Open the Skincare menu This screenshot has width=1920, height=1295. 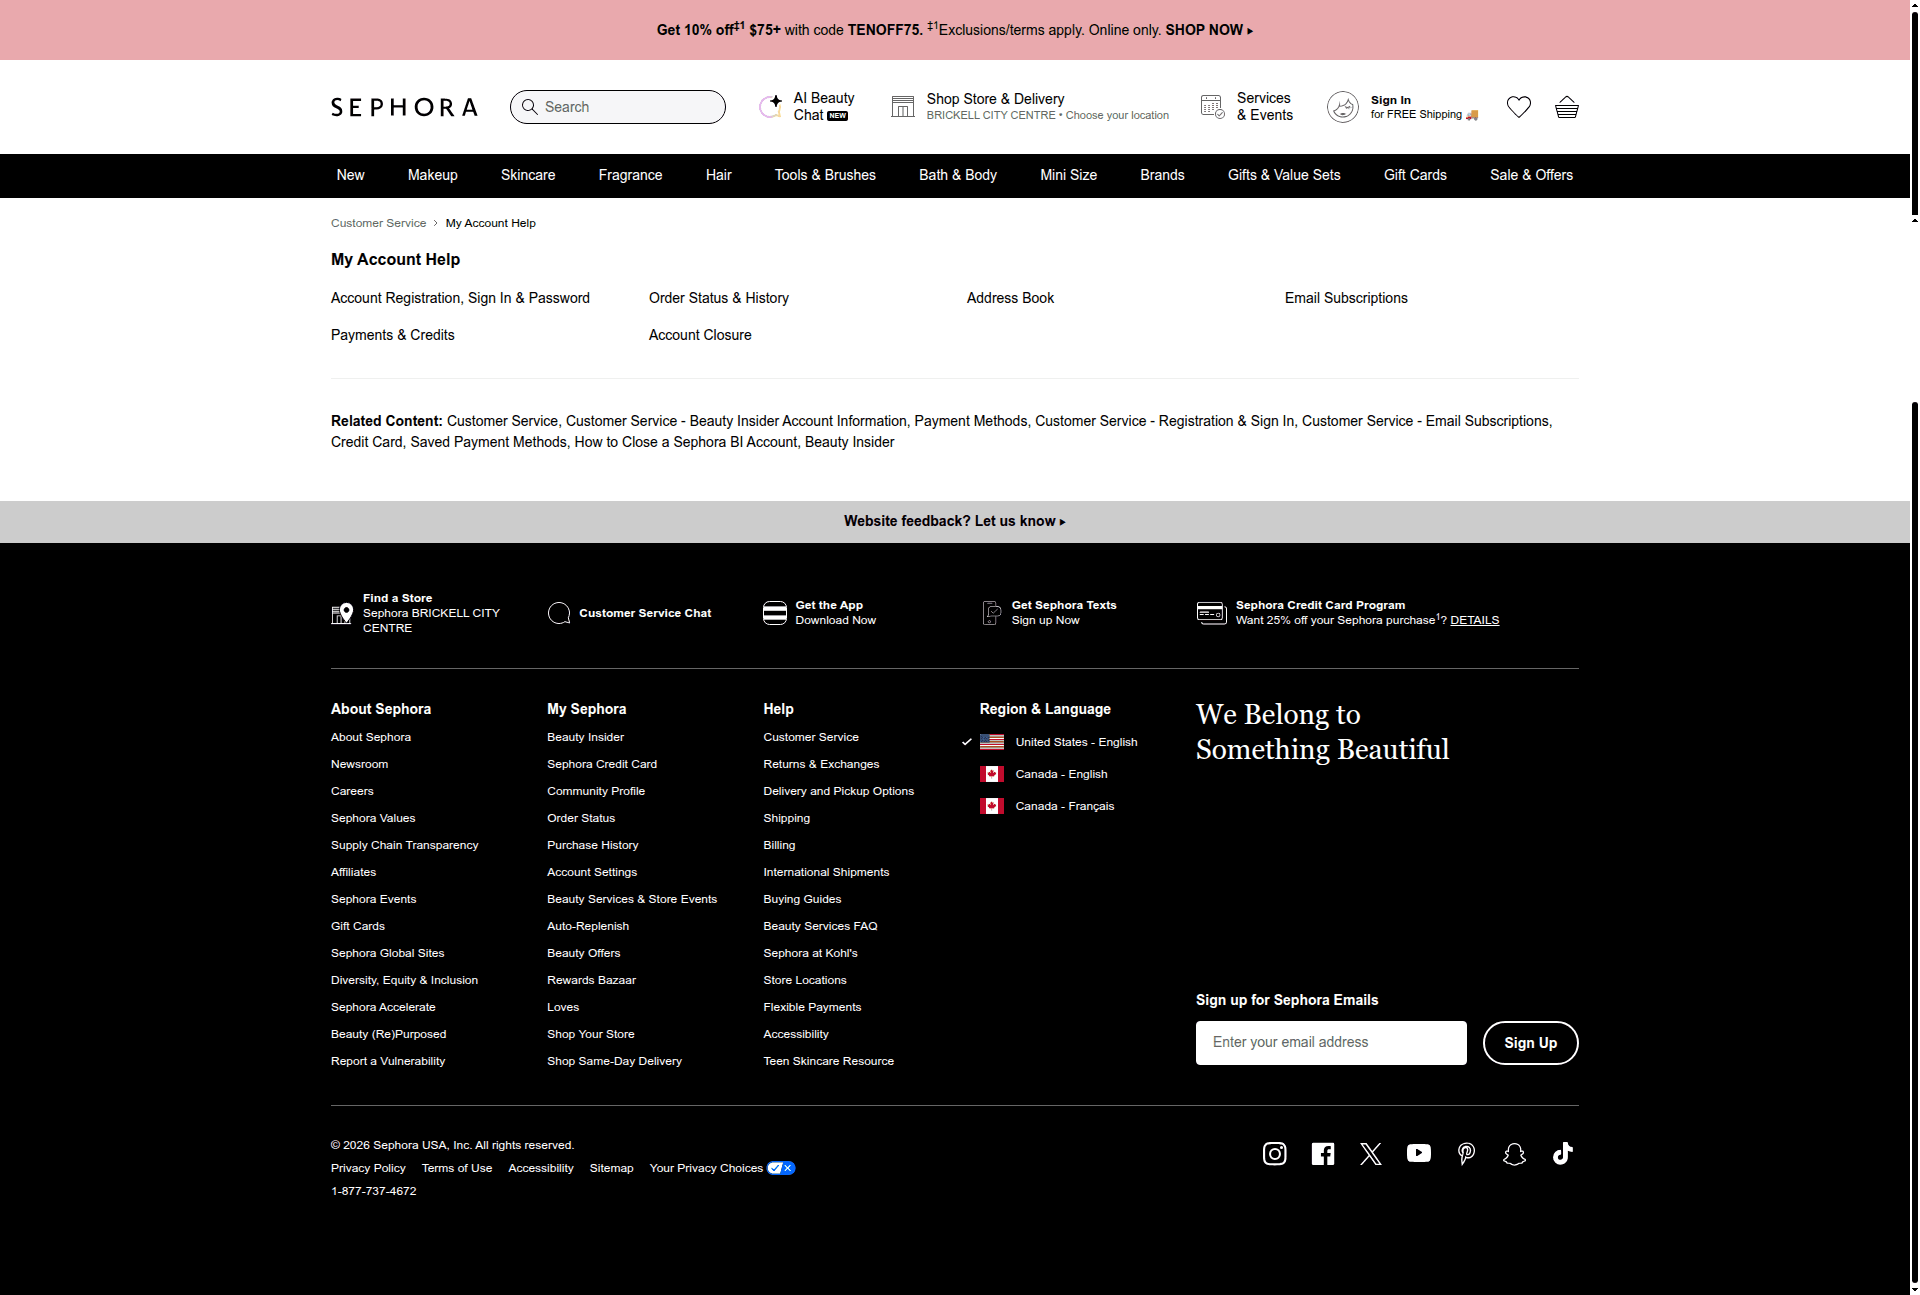coord(528,175)
